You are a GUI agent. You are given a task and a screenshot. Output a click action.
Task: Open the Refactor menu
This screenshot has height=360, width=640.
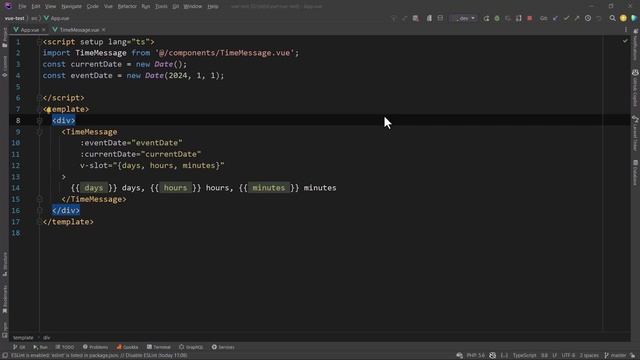127,7
